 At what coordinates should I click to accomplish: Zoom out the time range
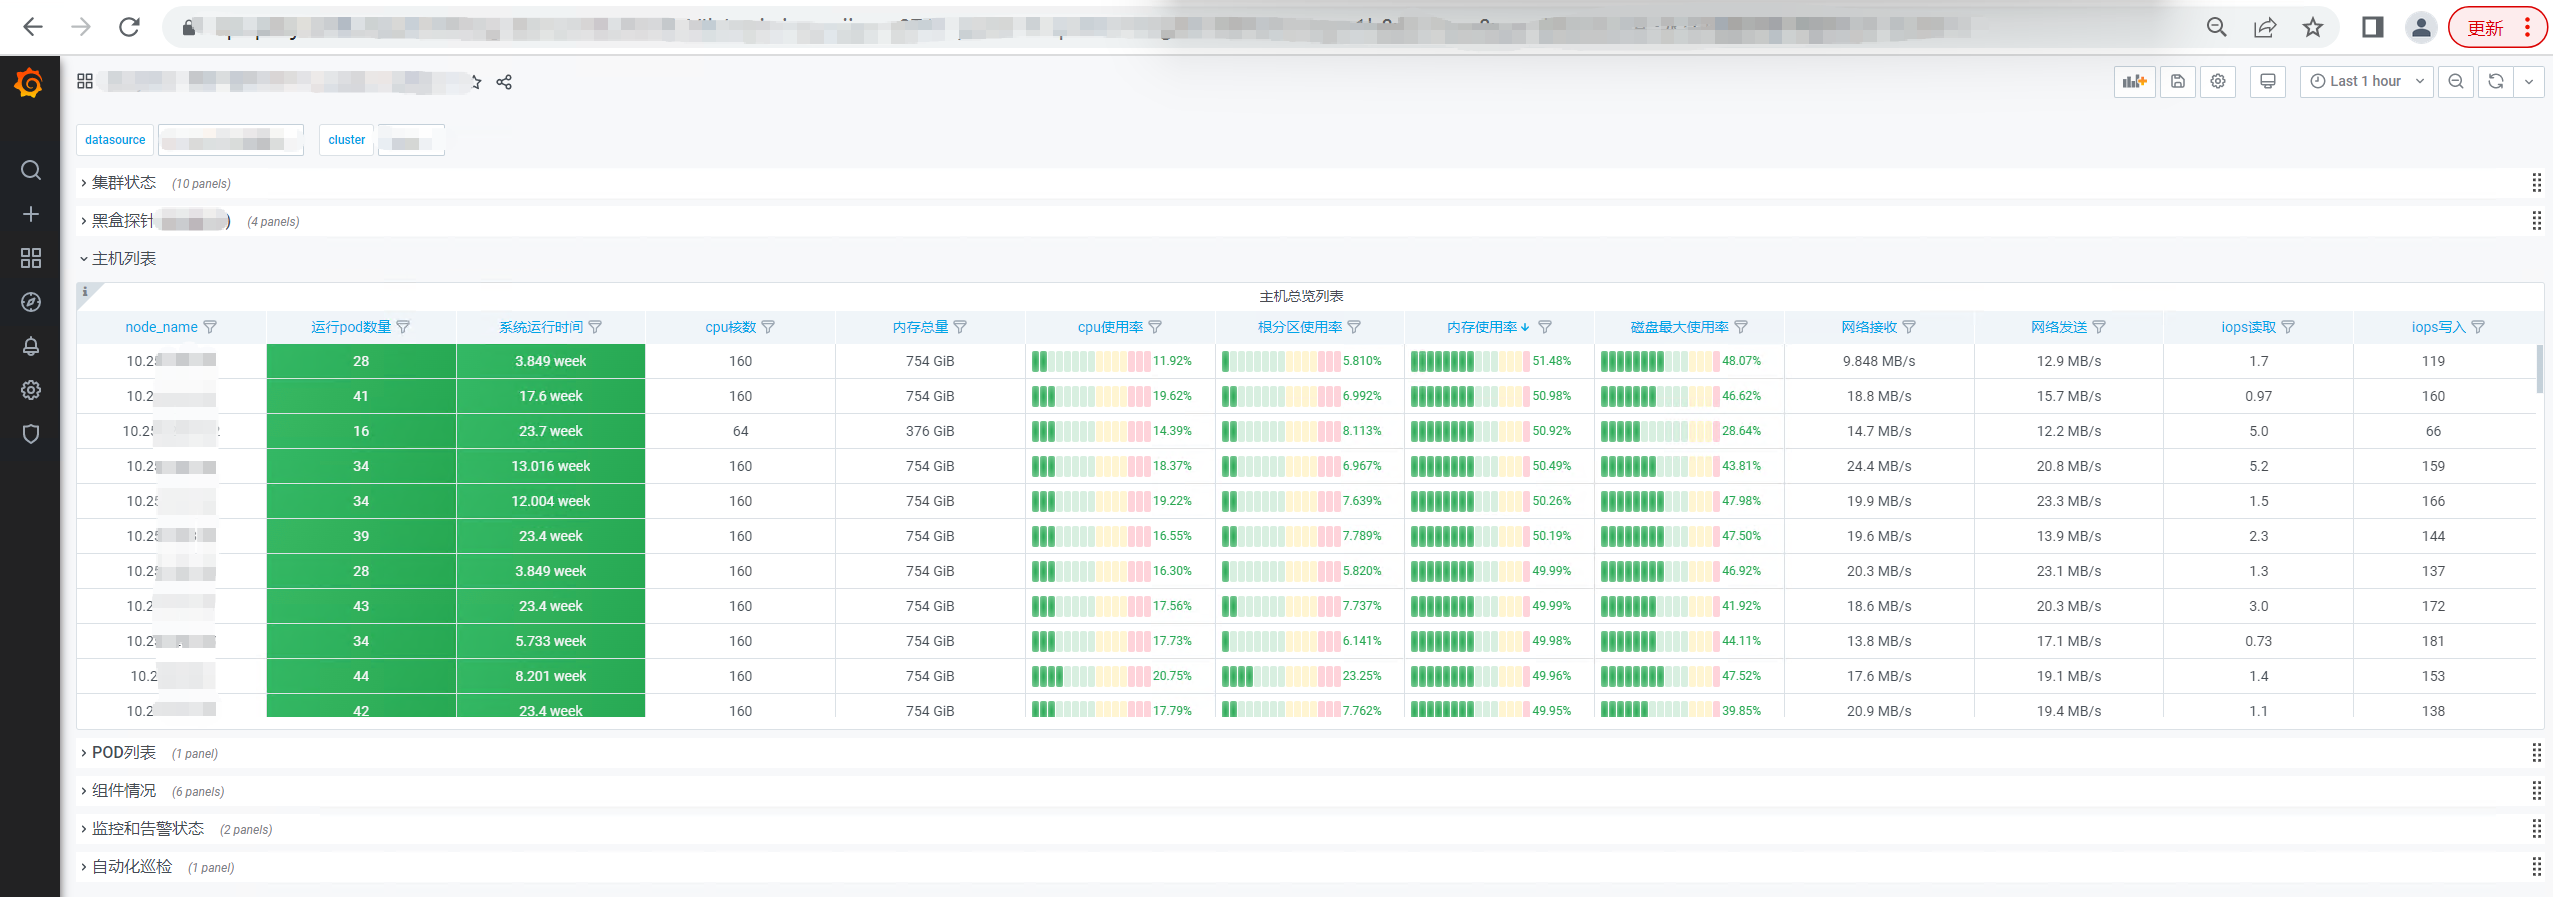click(2456, 81)
